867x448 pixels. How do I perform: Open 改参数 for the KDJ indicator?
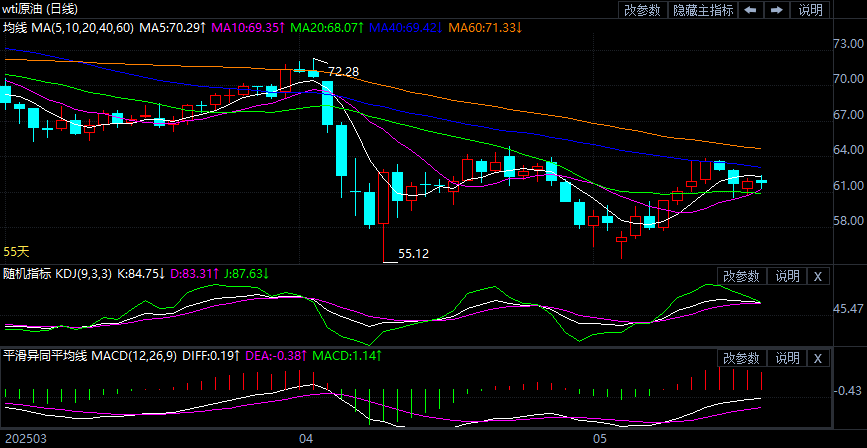[742, 276]
